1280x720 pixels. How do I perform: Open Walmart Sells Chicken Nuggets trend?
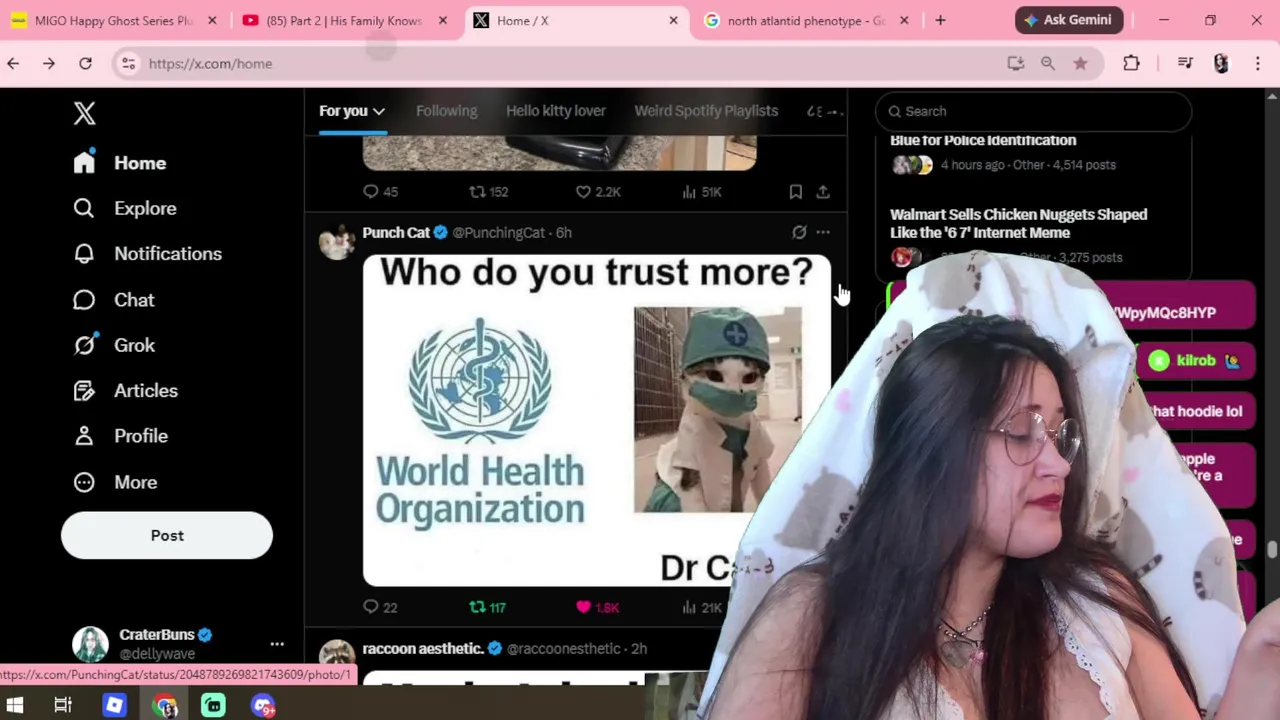[x=1018, y=223]
